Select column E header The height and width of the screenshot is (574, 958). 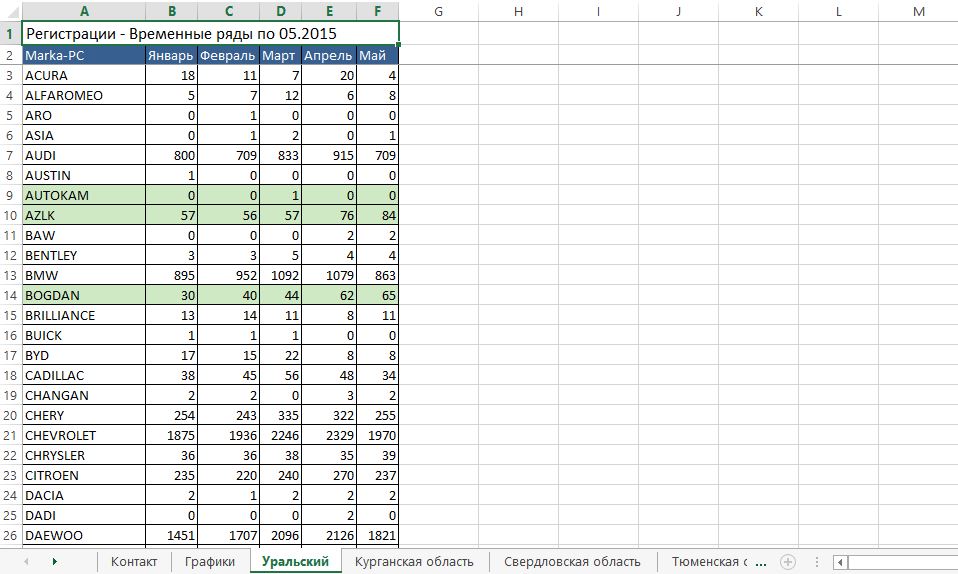[329, 11]
